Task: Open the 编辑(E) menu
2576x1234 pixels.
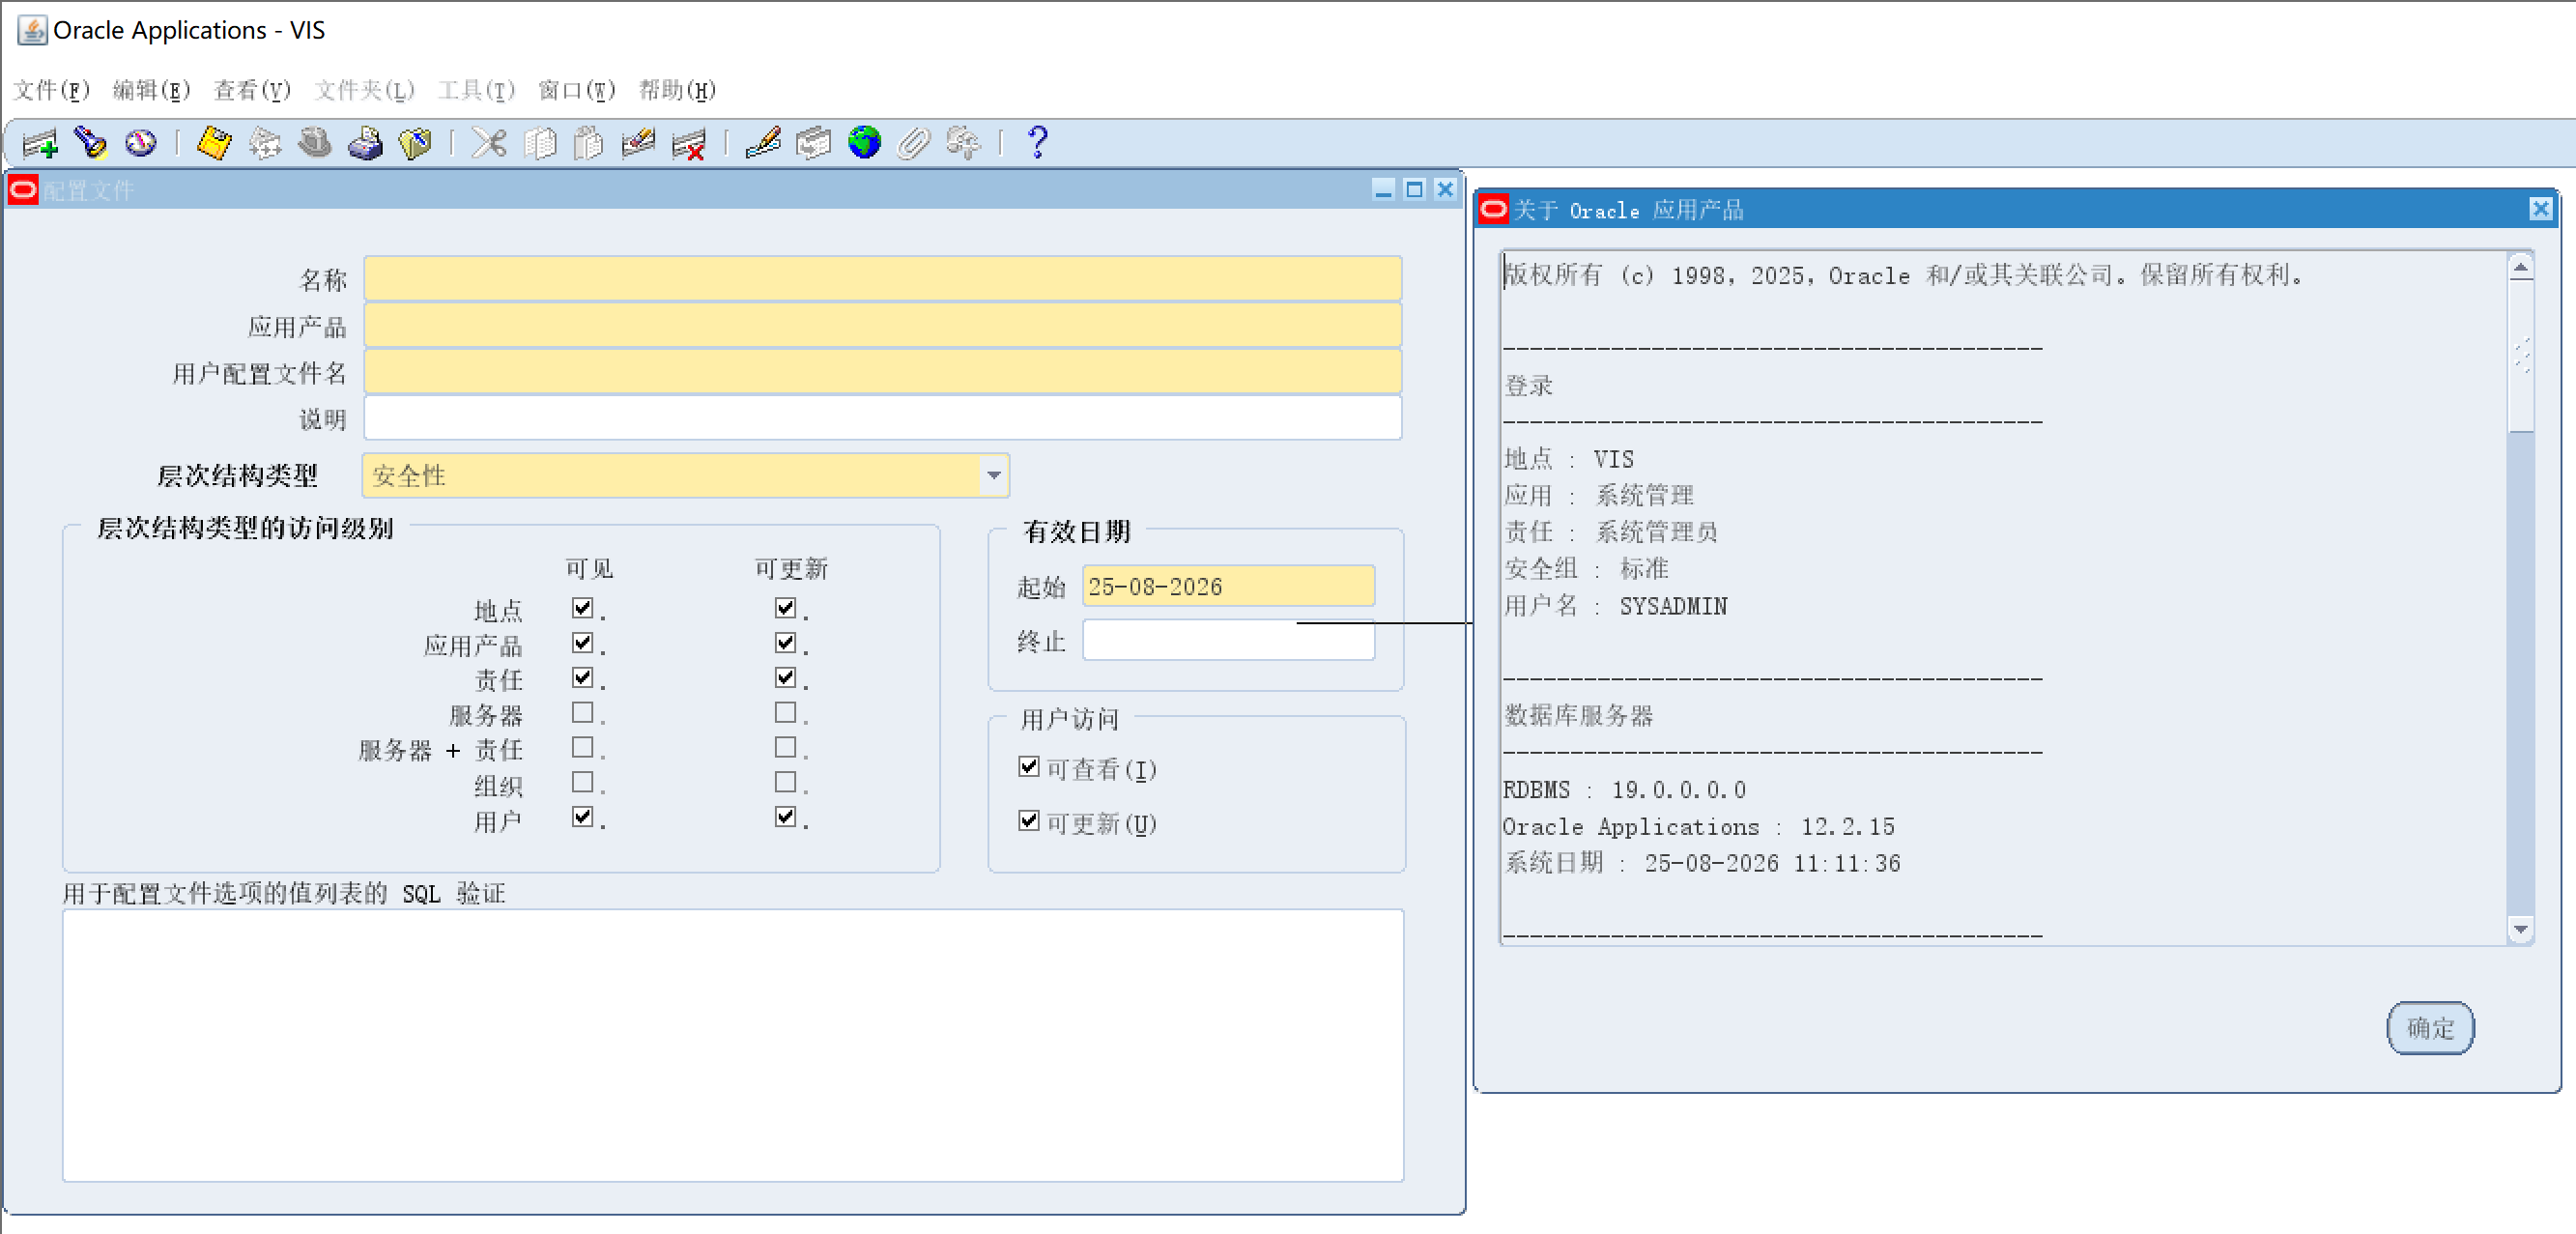Action: tap(151, 90)
